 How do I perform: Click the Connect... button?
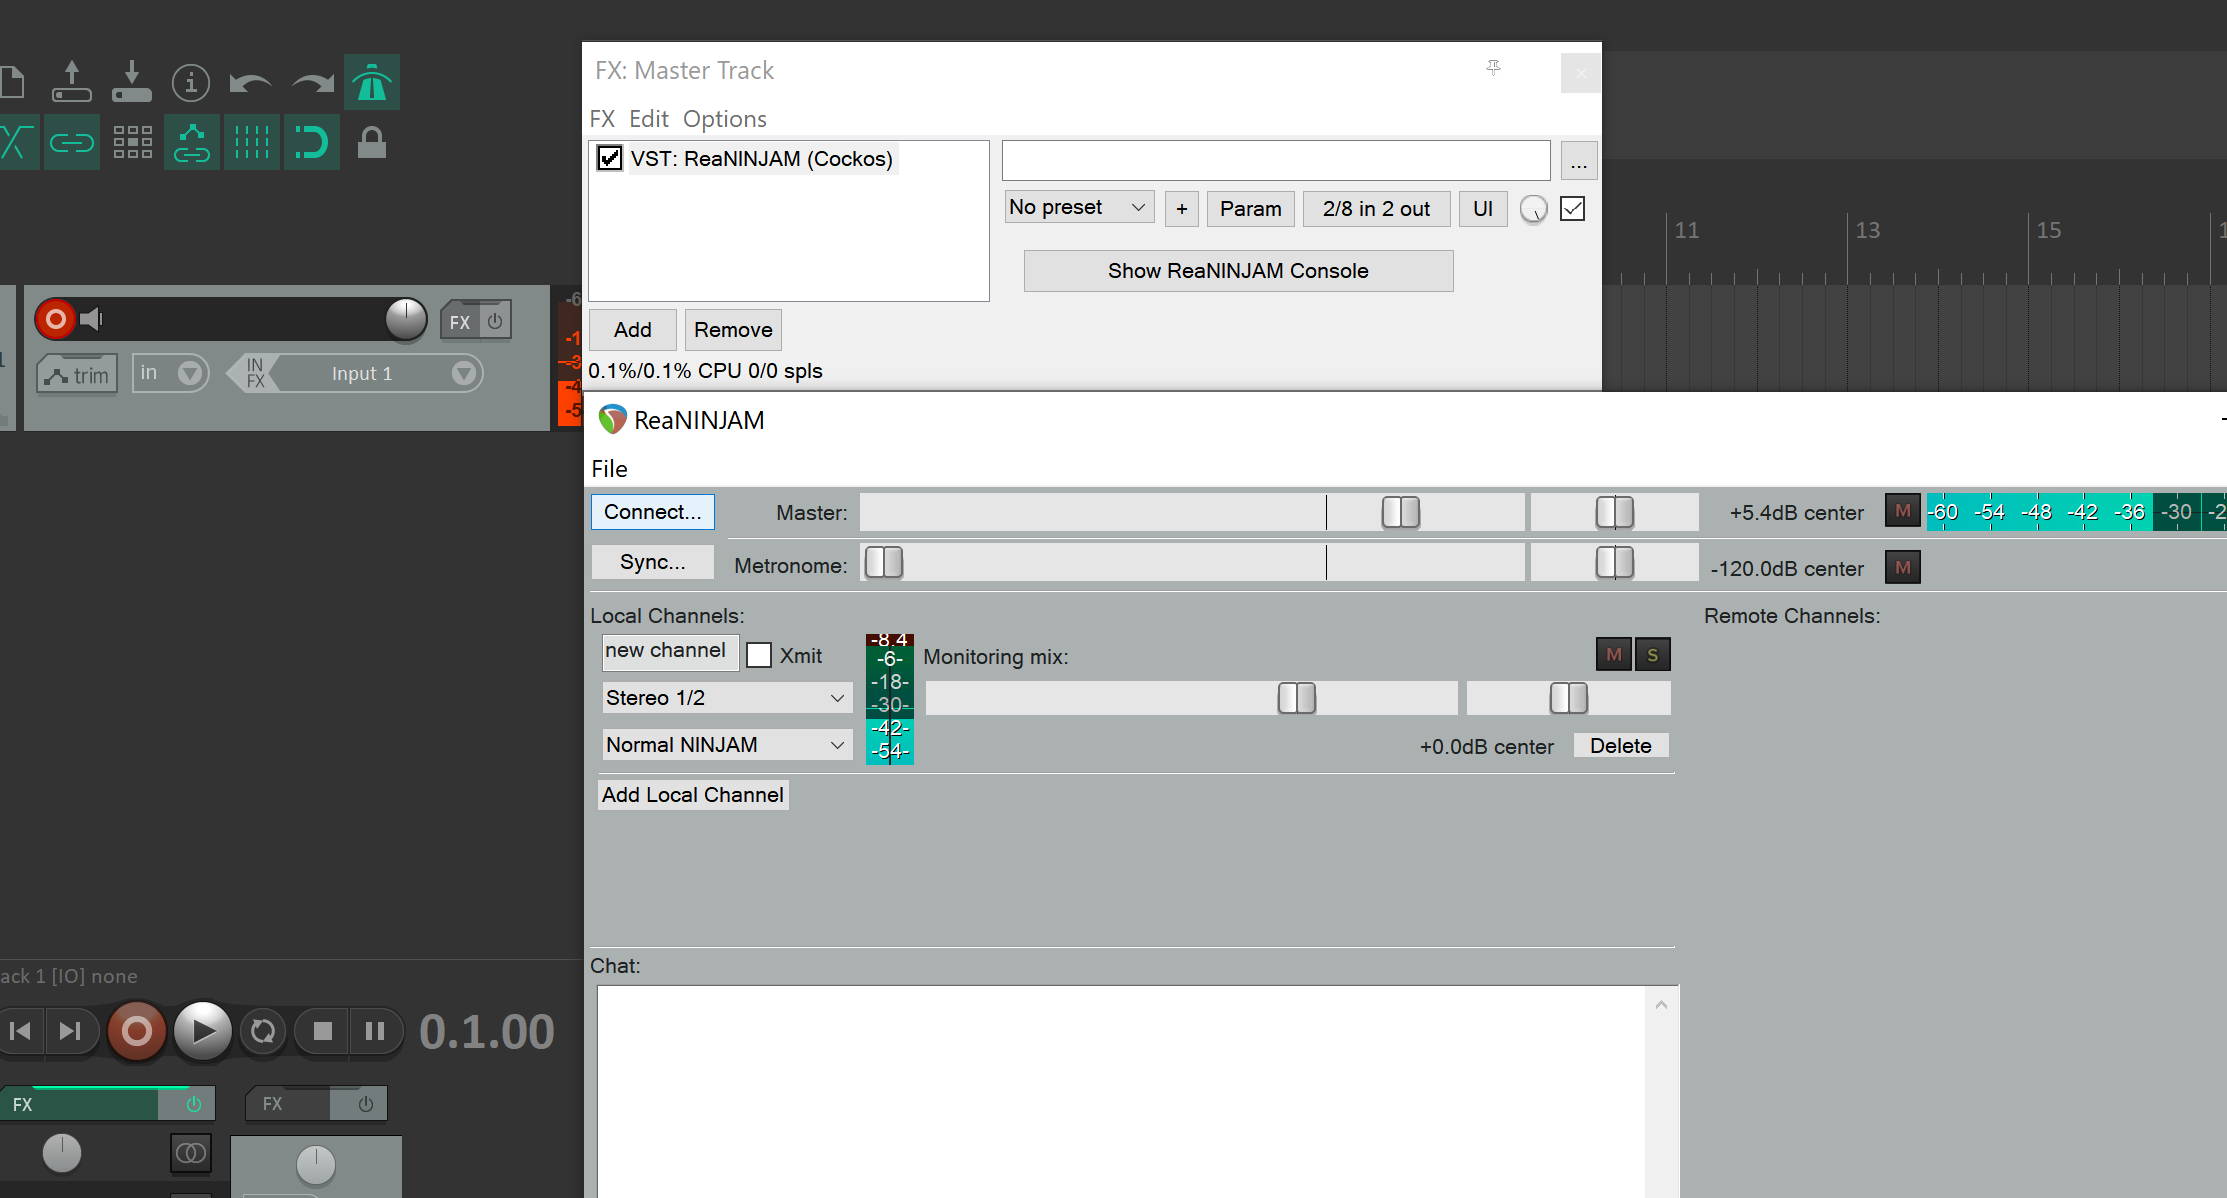(x=652, y=512)
